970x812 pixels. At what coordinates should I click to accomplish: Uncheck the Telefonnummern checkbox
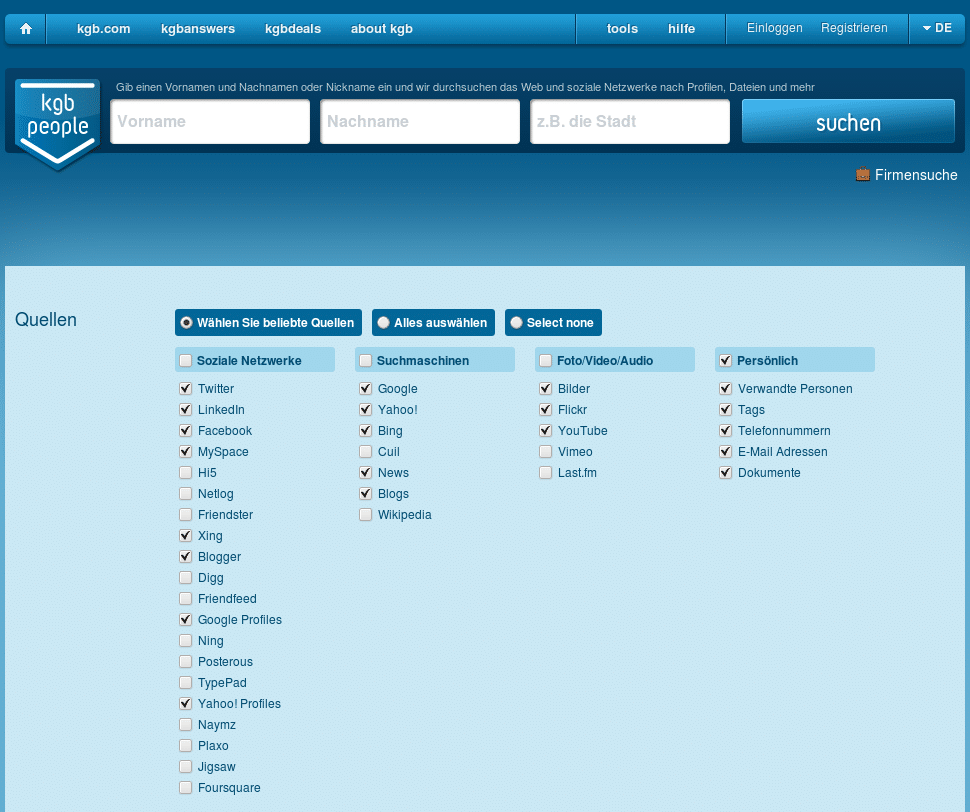726,430
